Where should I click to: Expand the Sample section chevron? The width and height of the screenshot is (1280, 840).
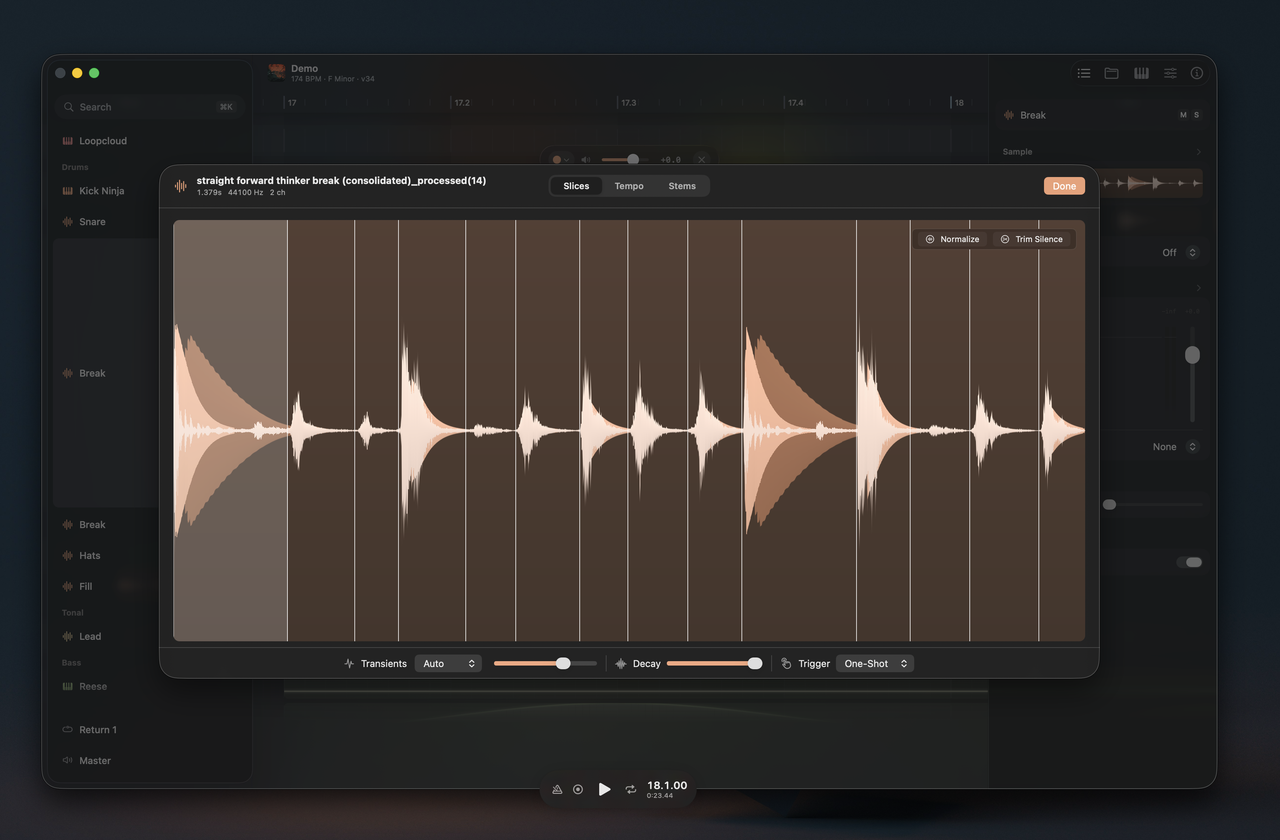tap(1198, 152)
